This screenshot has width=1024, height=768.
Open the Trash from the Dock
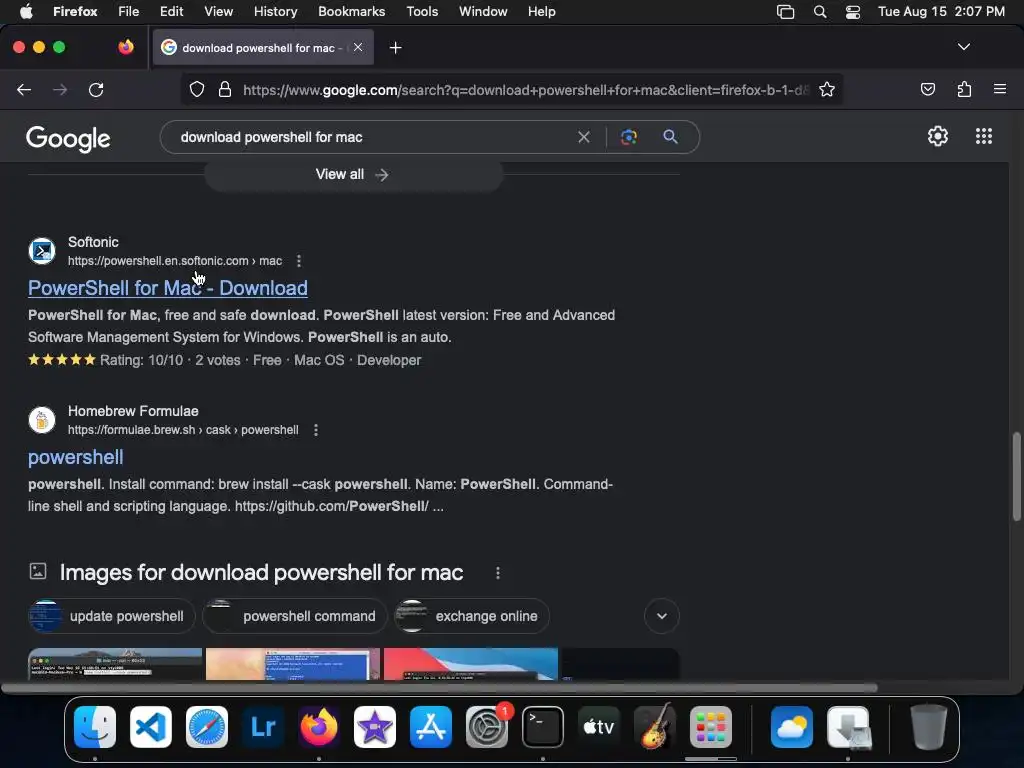click(x=929, y=727)
